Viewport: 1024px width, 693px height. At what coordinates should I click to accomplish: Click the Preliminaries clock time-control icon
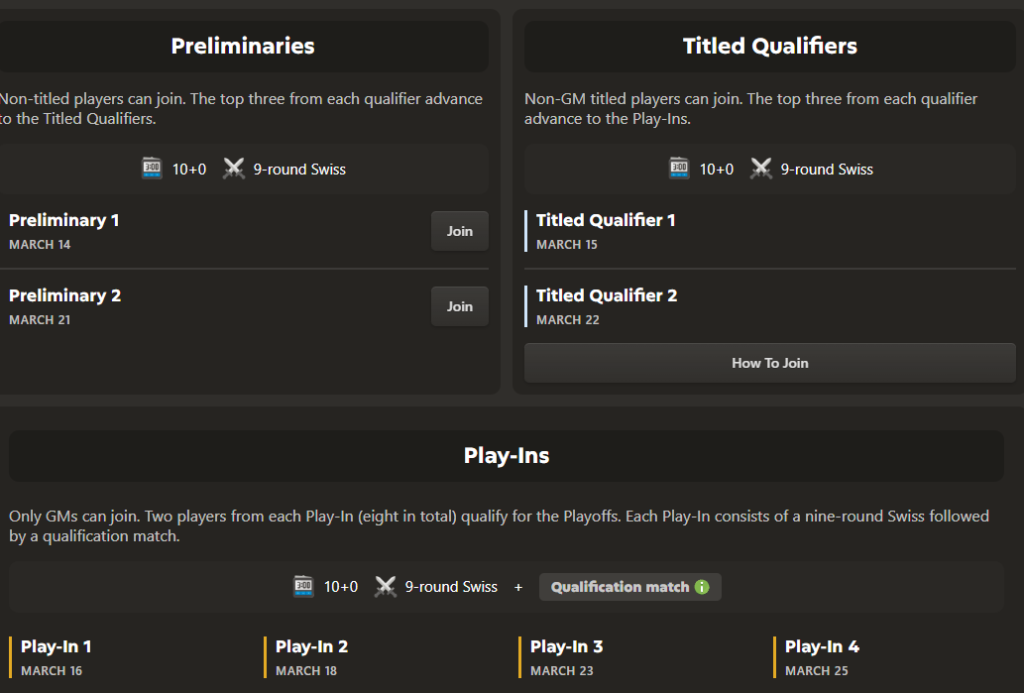tap(152, 169)
